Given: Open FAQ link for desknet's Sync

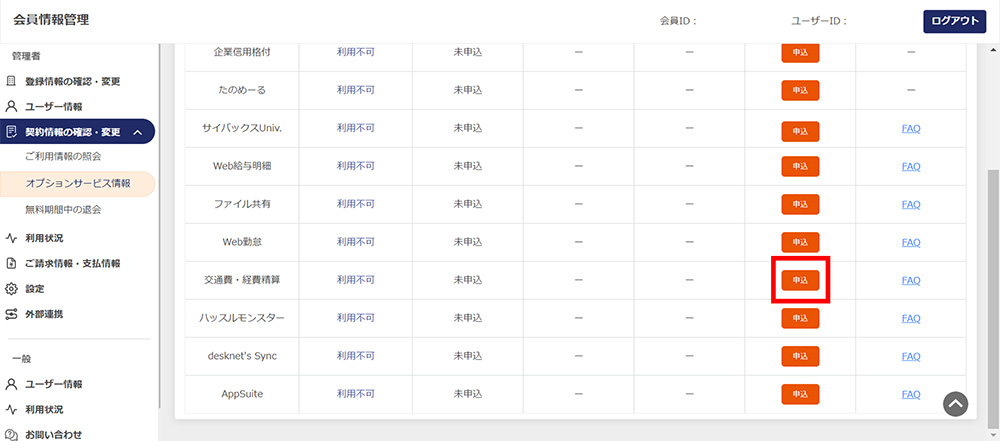Looking at the screenshot, I should pos(910,356).
